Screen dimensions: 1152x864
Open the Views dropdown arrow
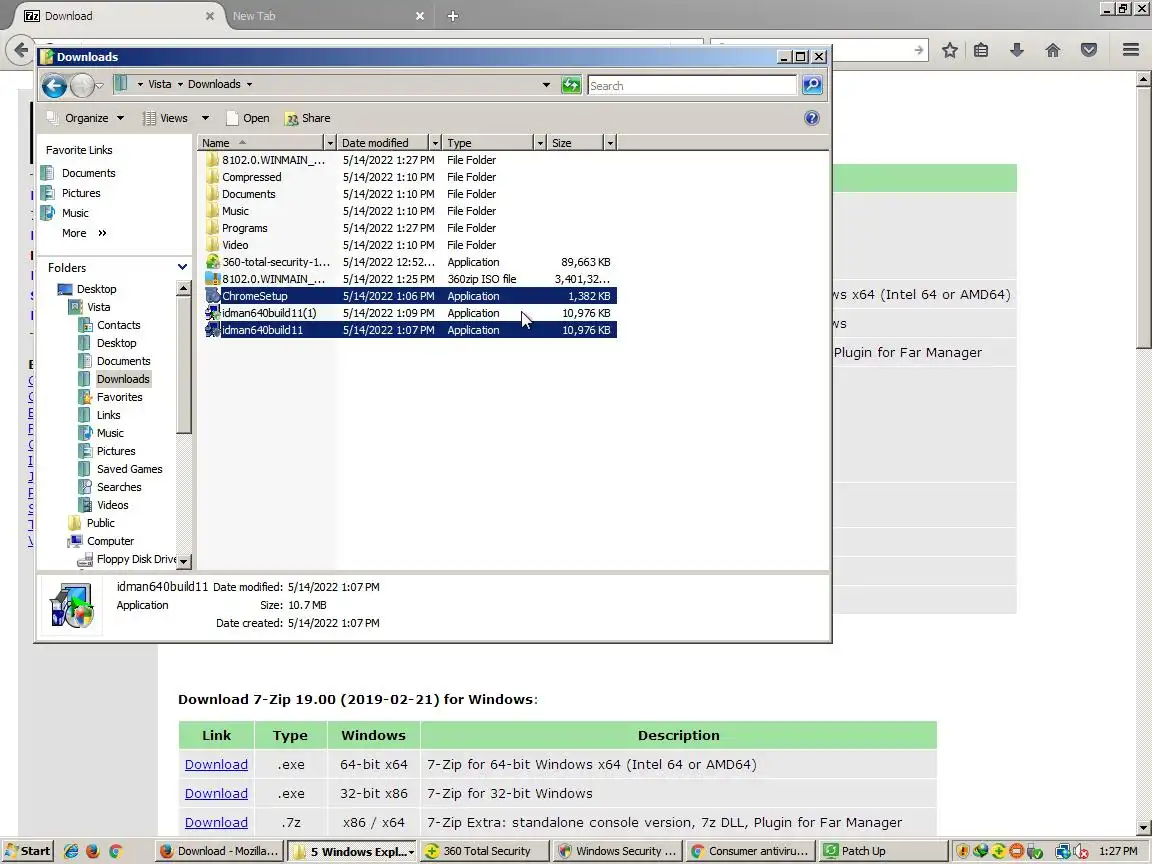coord(205,118)
